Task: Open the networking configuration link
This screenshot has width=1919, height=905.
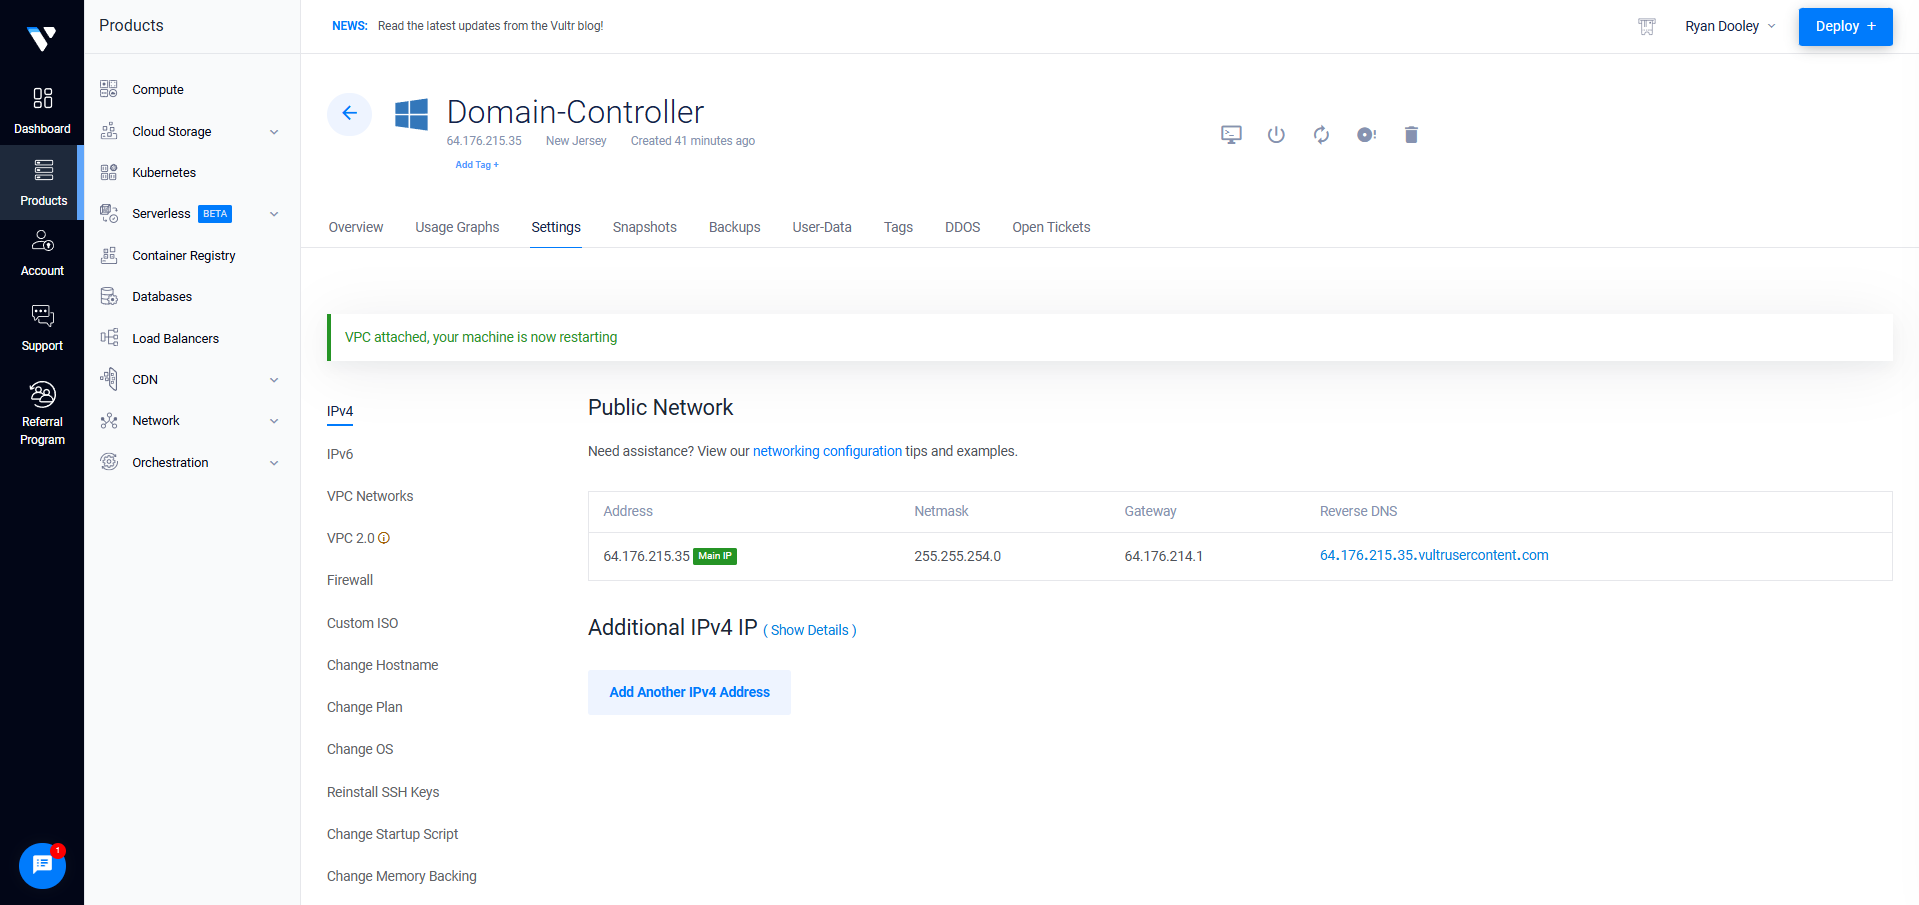Action: (827, 451)
